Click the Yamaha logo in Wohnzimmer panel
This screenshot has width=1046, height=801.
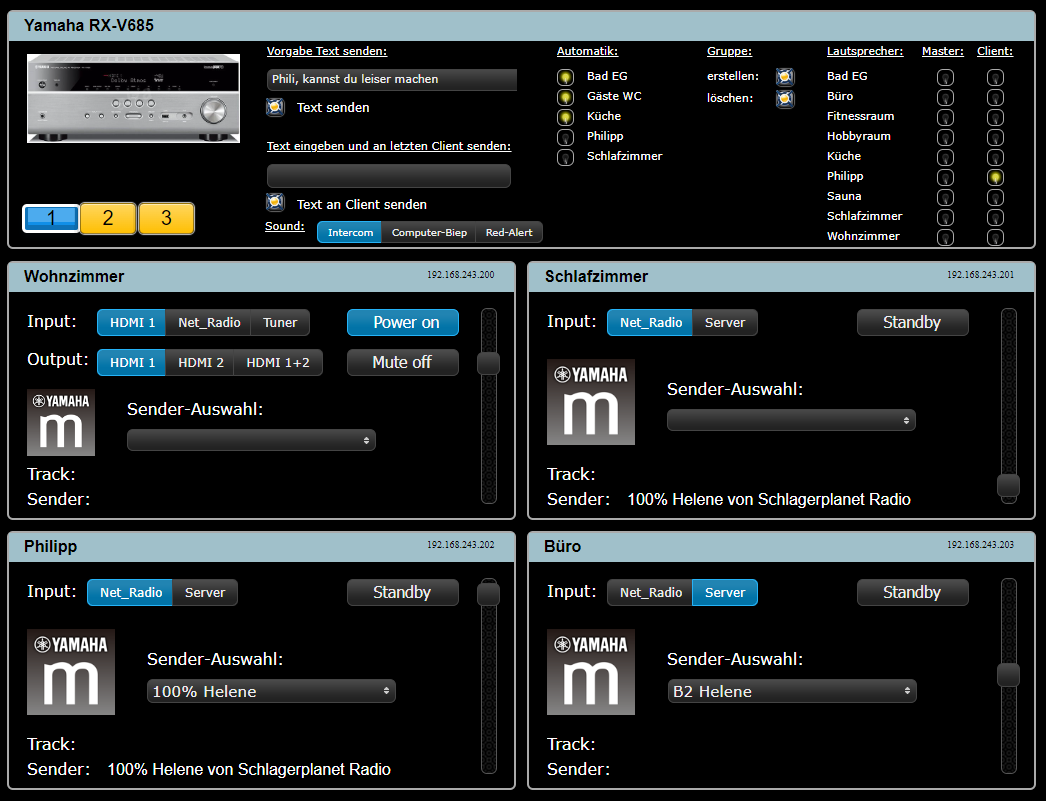61,423
